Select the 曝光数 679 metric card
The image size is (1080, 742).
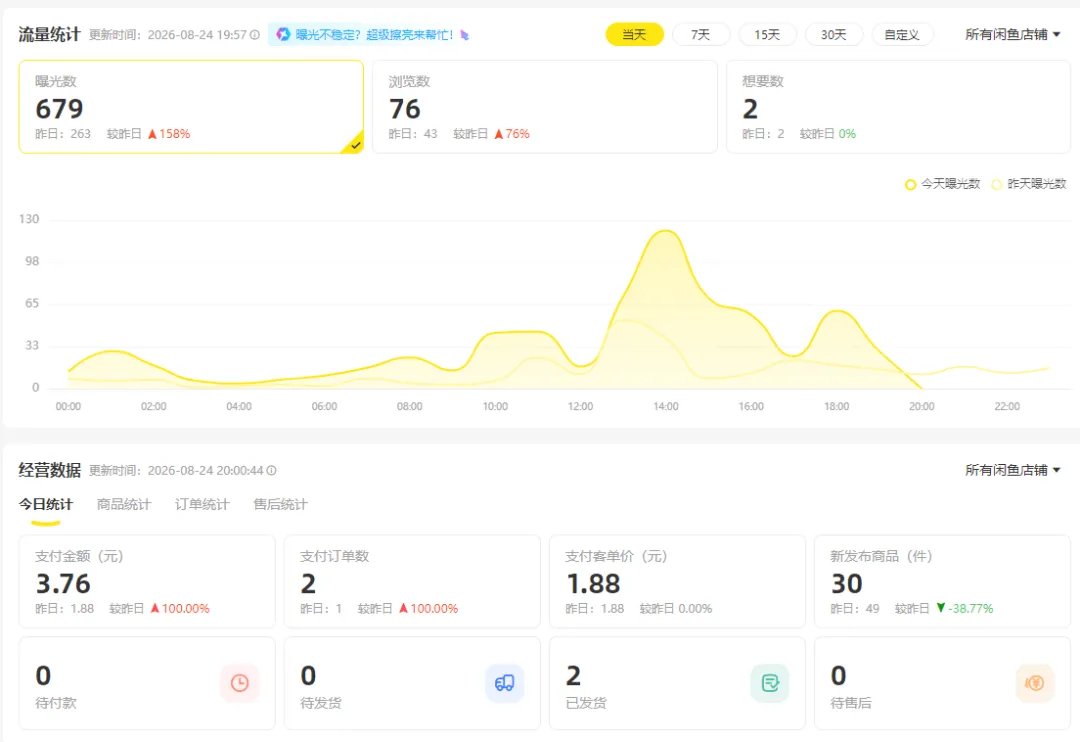pyautogui.click(x=191, y=107)
